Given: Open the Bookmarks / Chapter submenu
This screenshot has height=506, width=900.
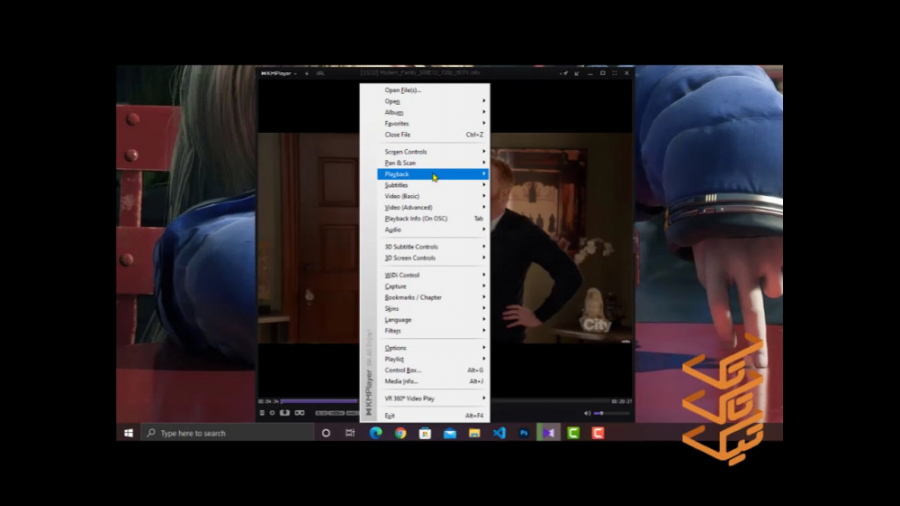Looking at the screenshot, I should (433, 297).
